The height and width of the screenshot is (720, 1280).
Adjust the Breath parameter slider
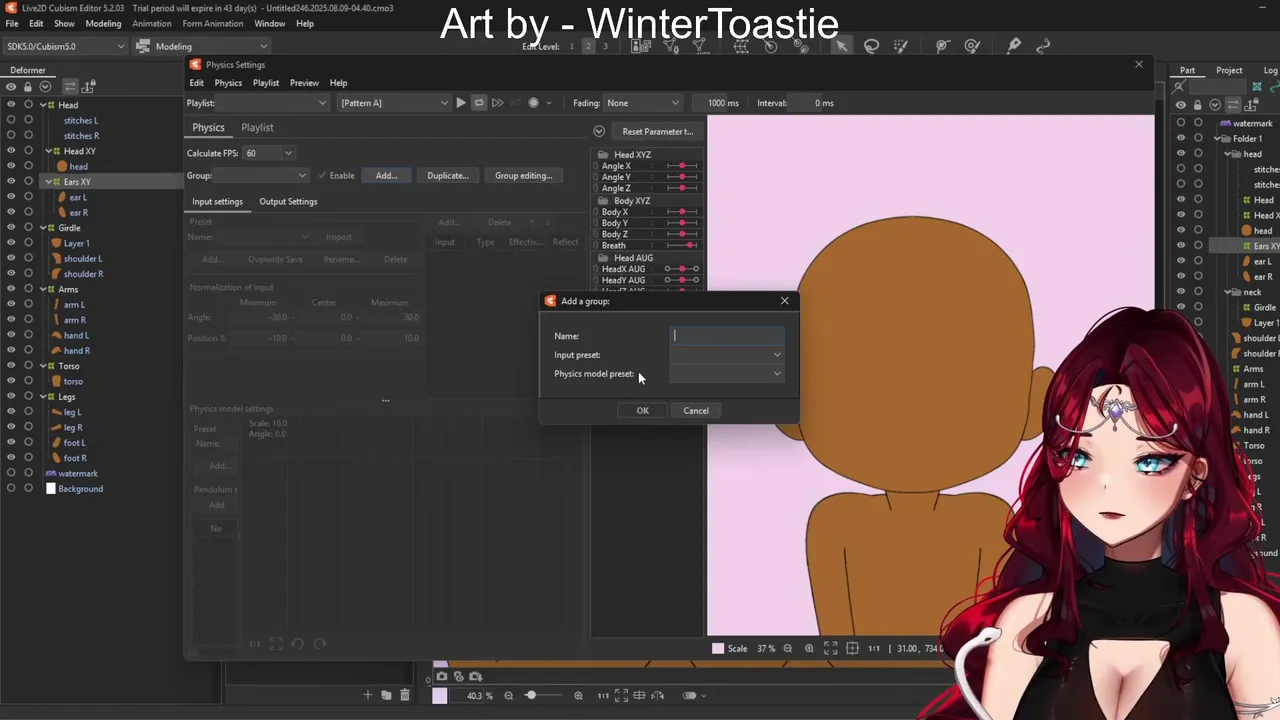[682, 246]
